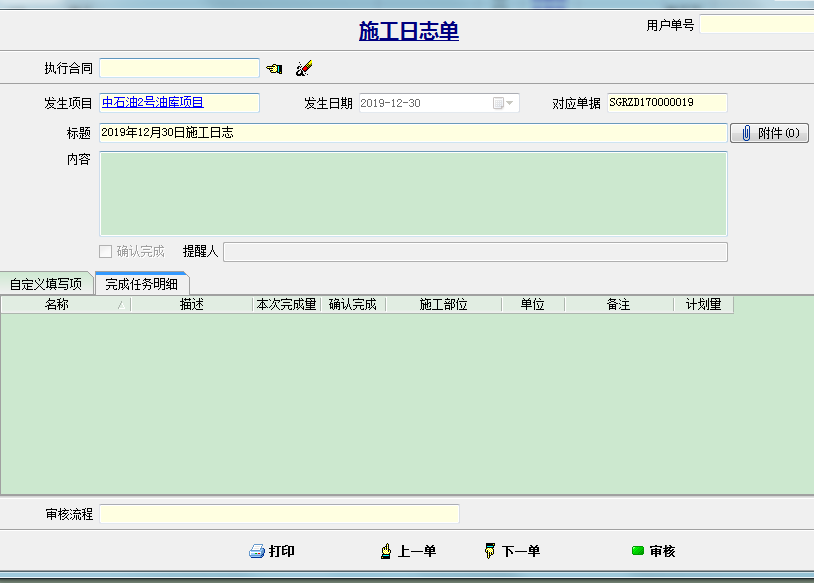814x583 pixels.
Task: Click into the 内容 text area
Action: point(413,193)
